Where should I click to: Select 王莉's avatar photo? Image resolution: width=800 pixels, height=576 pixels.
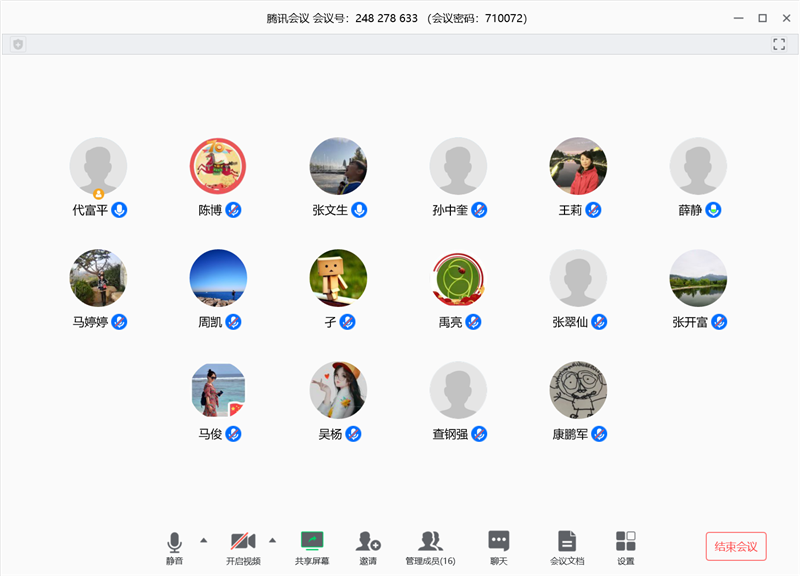click(578, 166)
